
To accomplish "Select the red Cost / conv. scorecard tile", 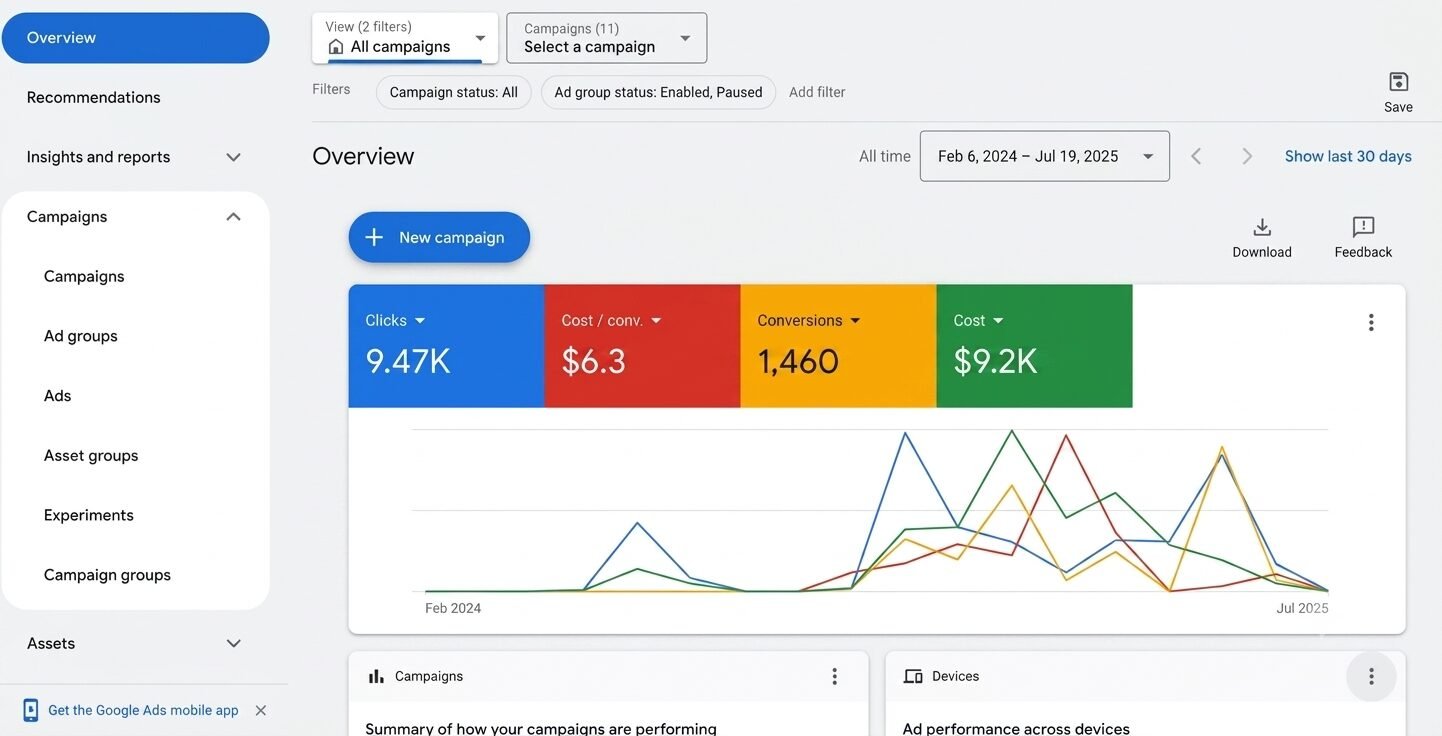I will [642, 346].
